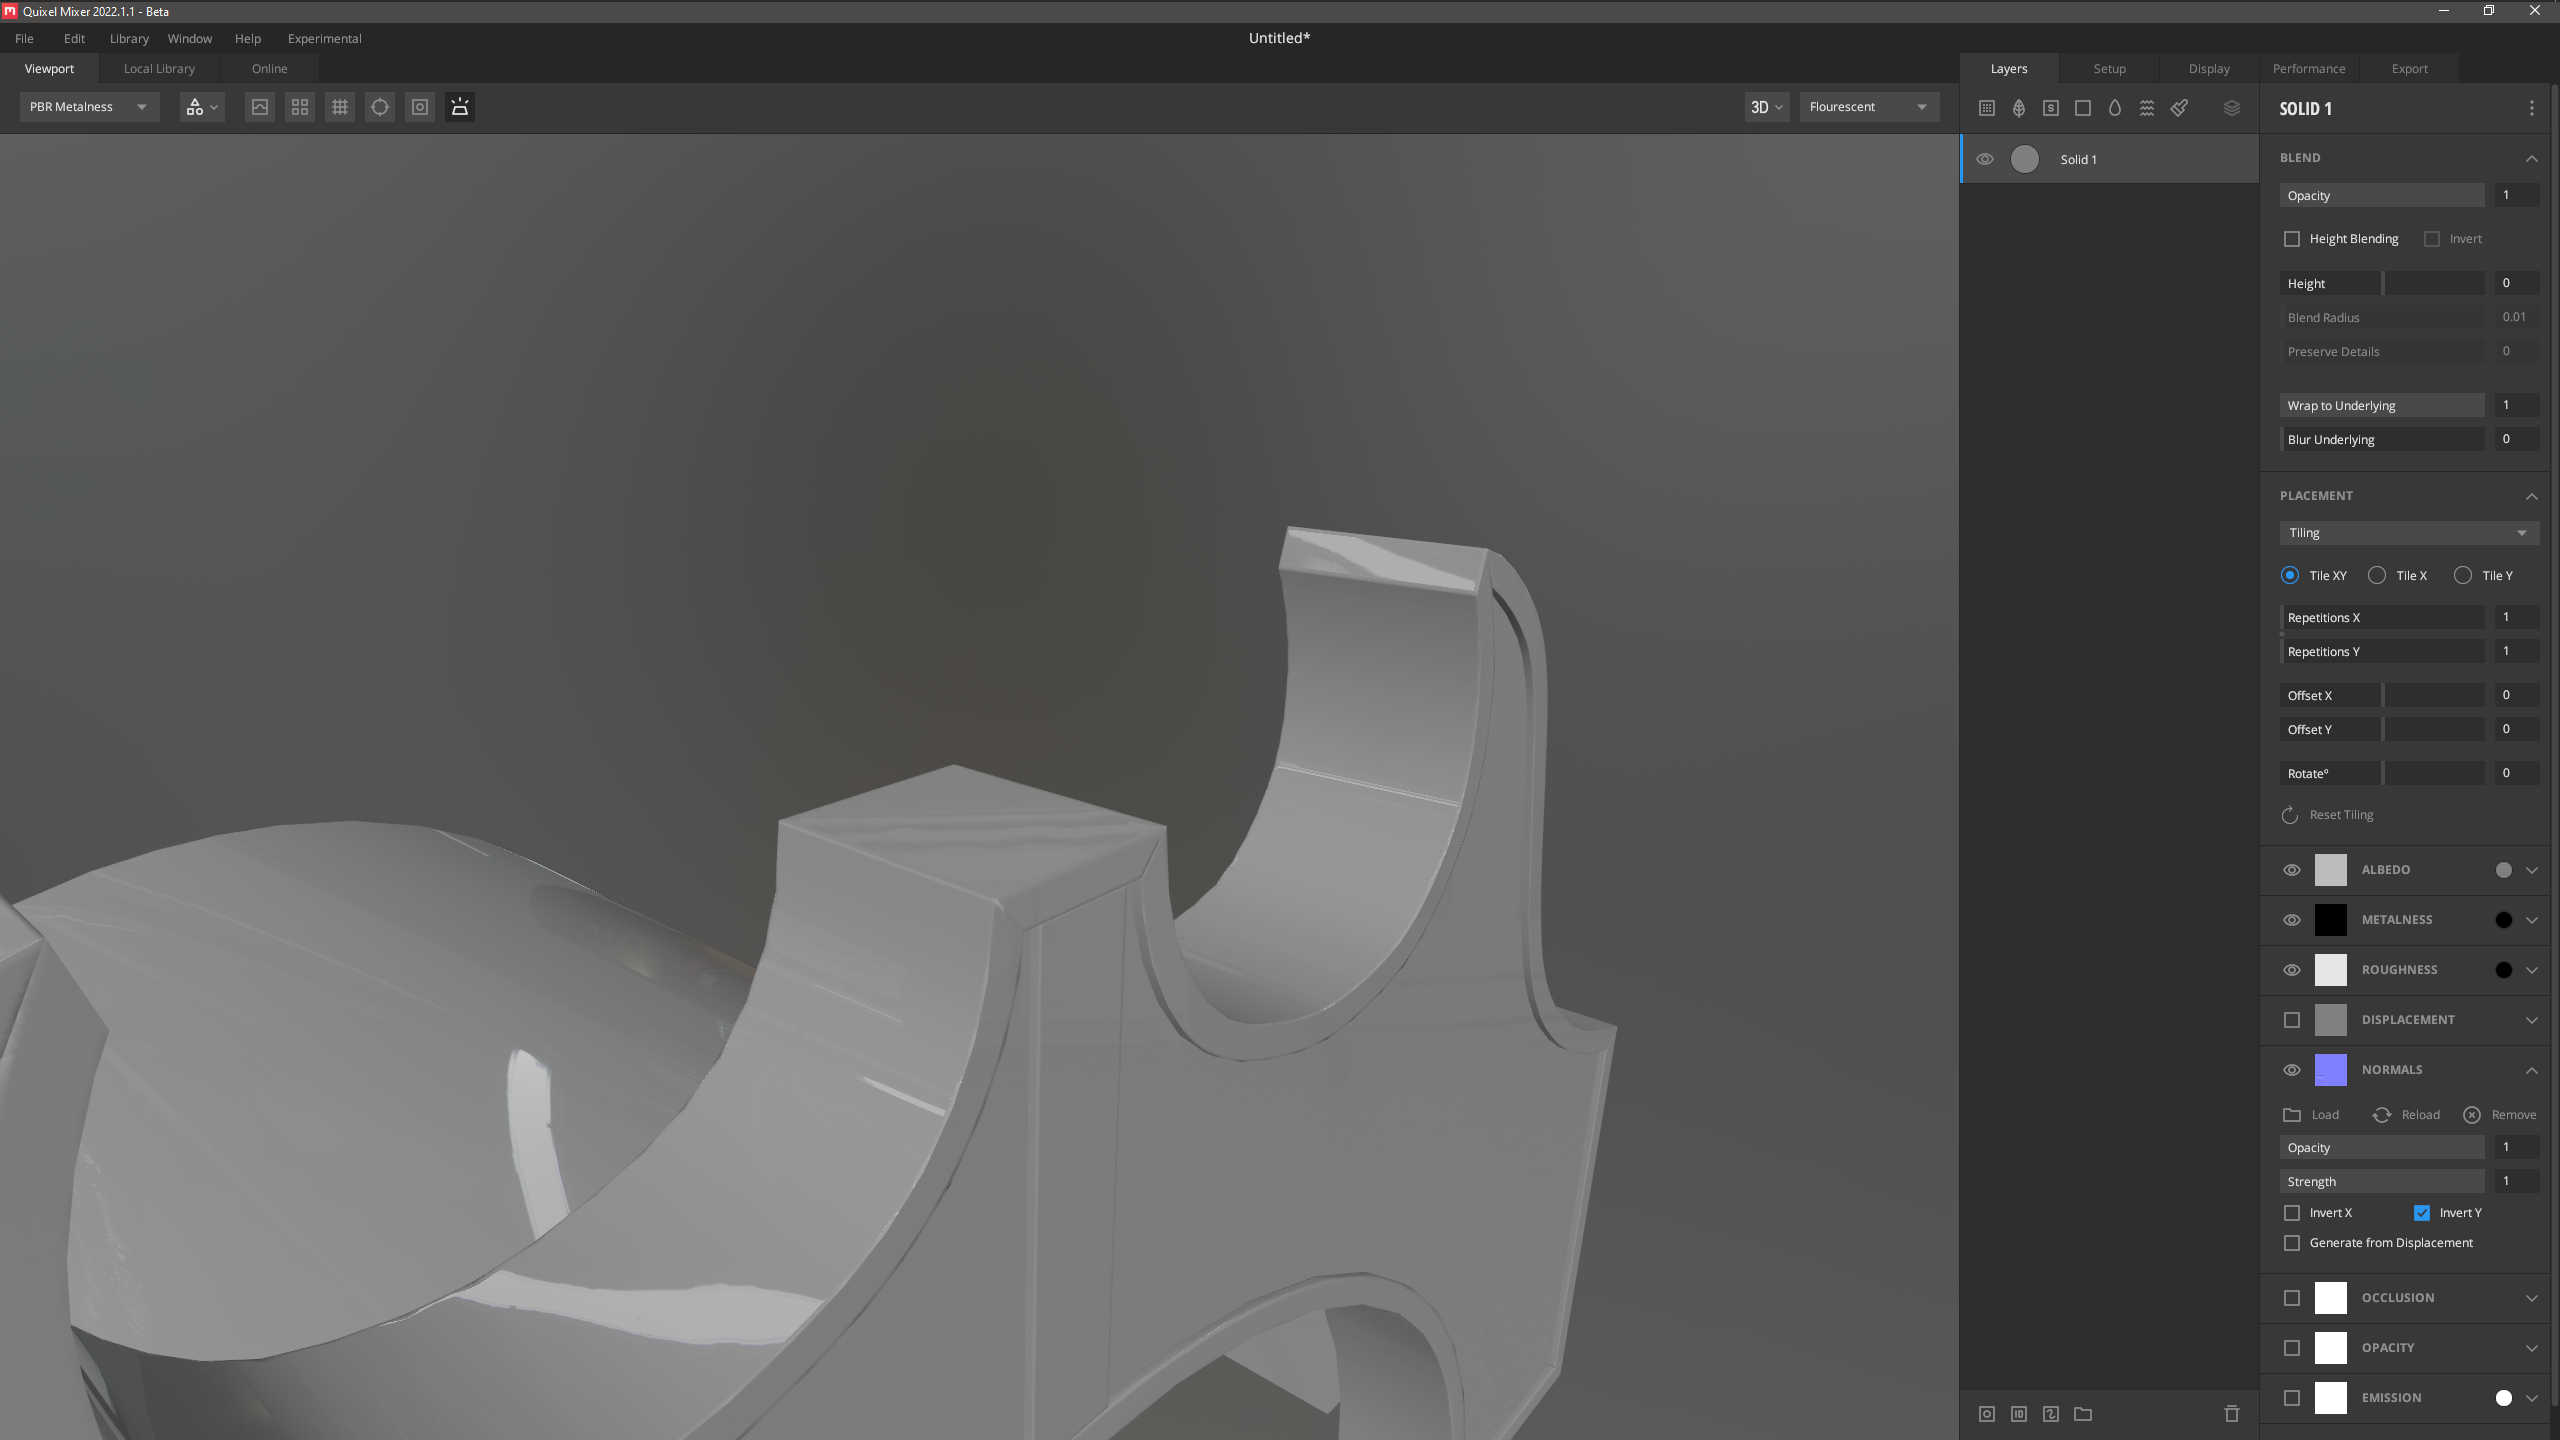Click the paintbrush icon above layer list
The height and width of the screenshot is (1440, 2560).
2179,108
